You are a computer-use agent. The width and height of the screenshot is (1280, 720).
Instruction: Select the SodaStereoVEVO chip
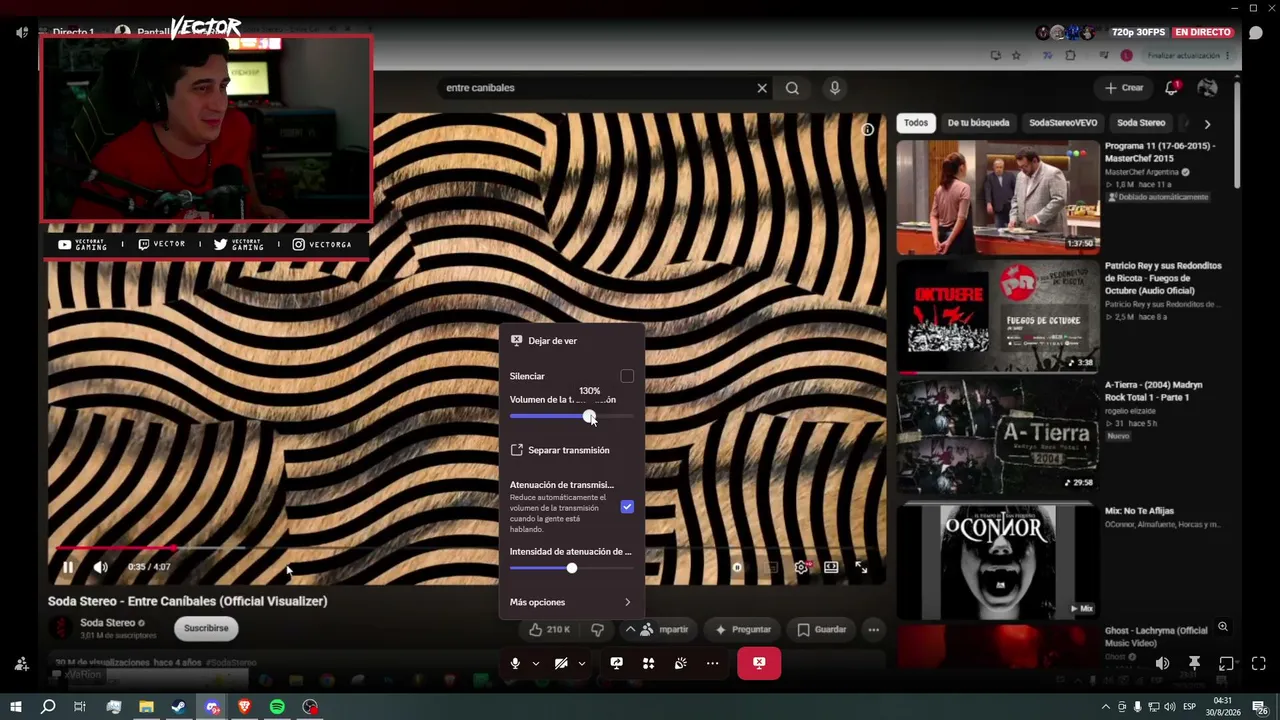tap(1063, 123)
